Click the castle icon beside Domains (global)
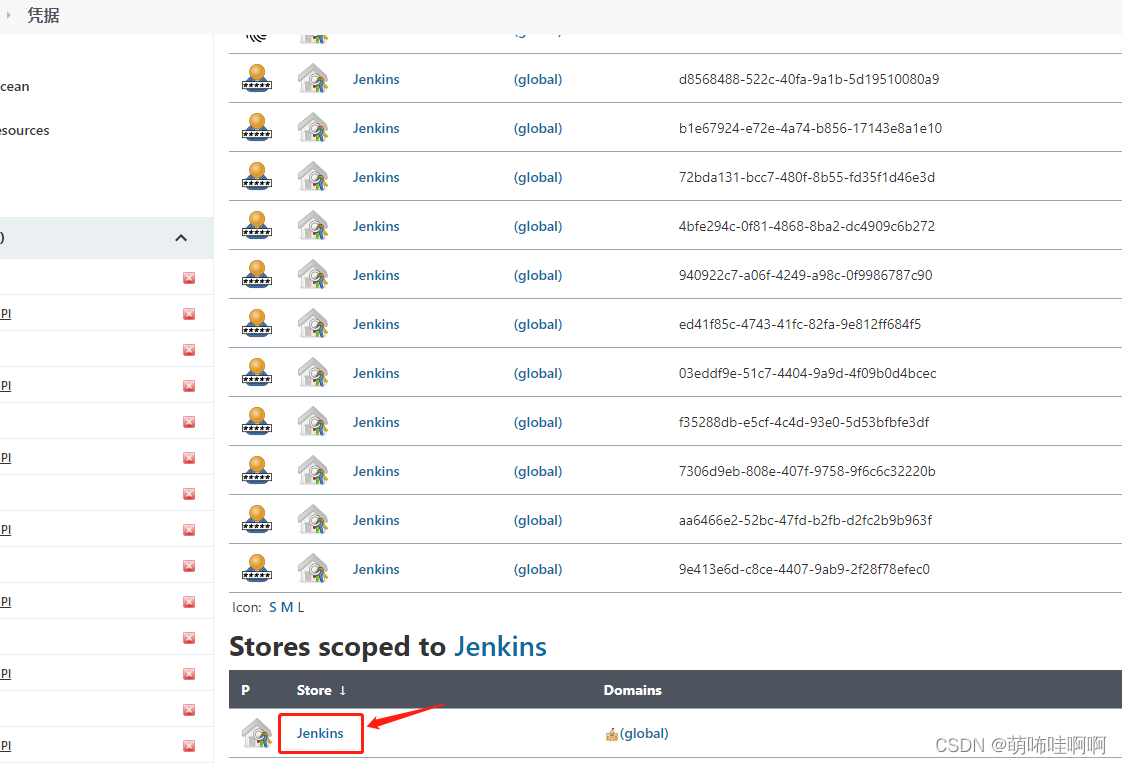The height and width of the screenshot is (764, 1122). tap(612, 734)
